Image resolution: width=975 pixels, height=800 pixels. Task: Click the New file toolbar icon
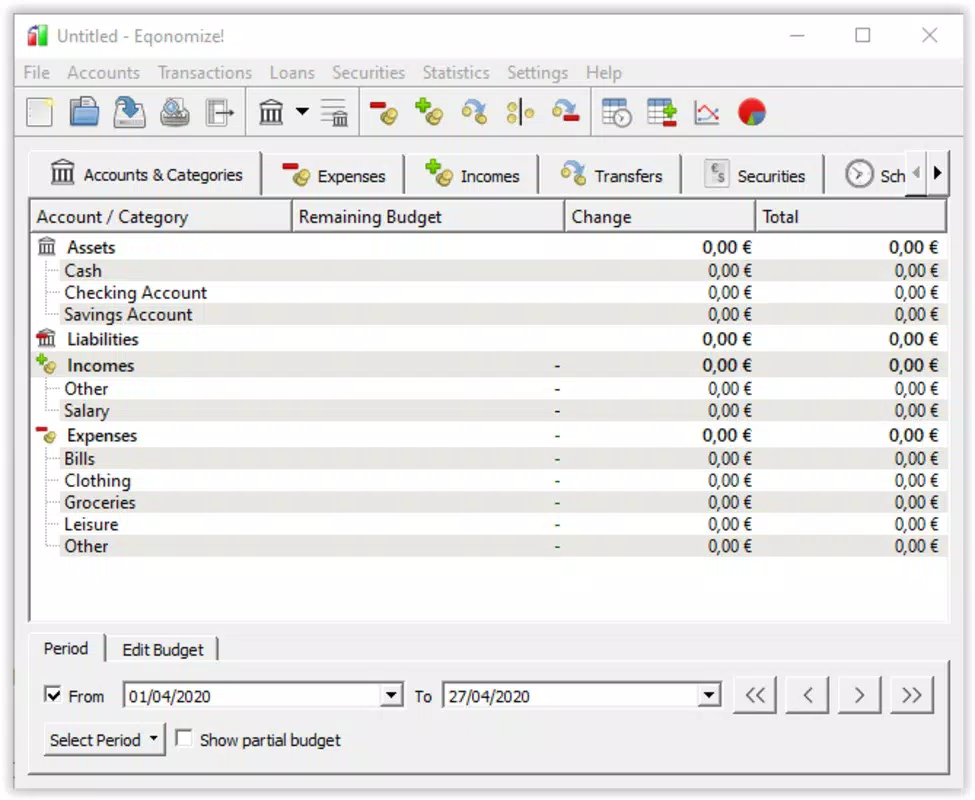click(40, 113)
